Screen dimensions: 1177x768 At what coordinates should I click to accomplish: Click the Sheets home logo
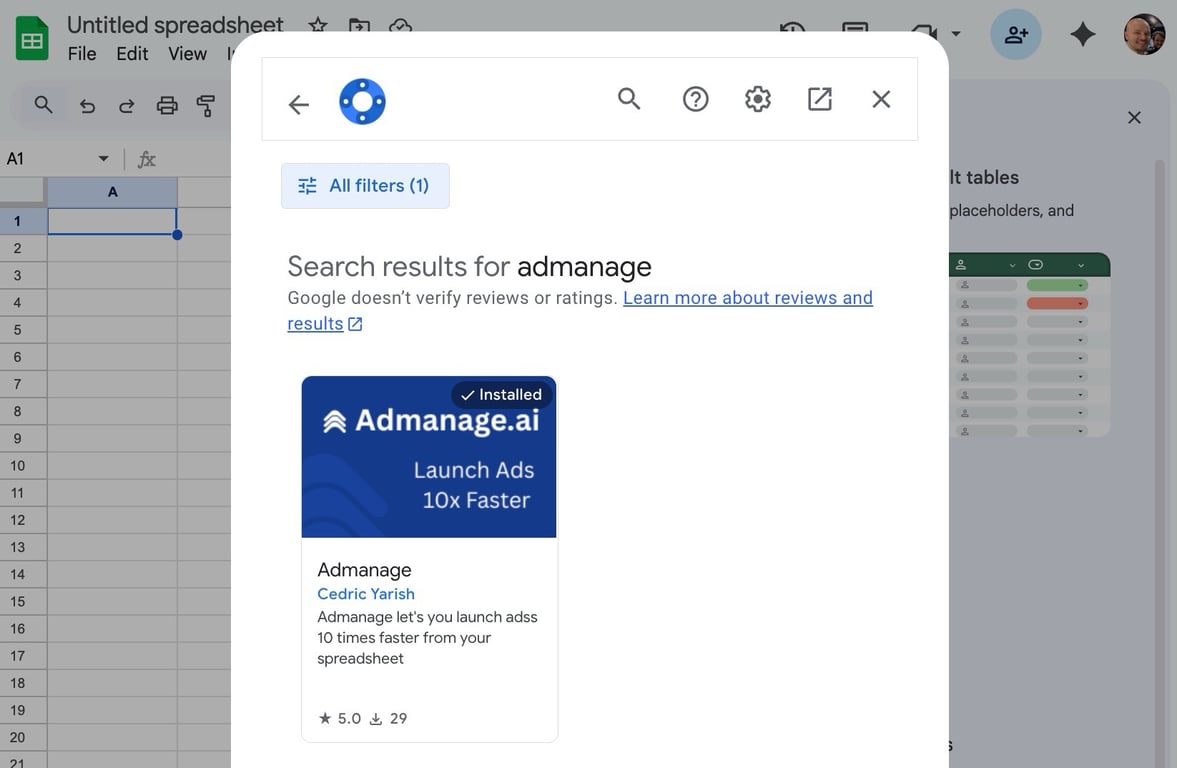coord(32,38)
